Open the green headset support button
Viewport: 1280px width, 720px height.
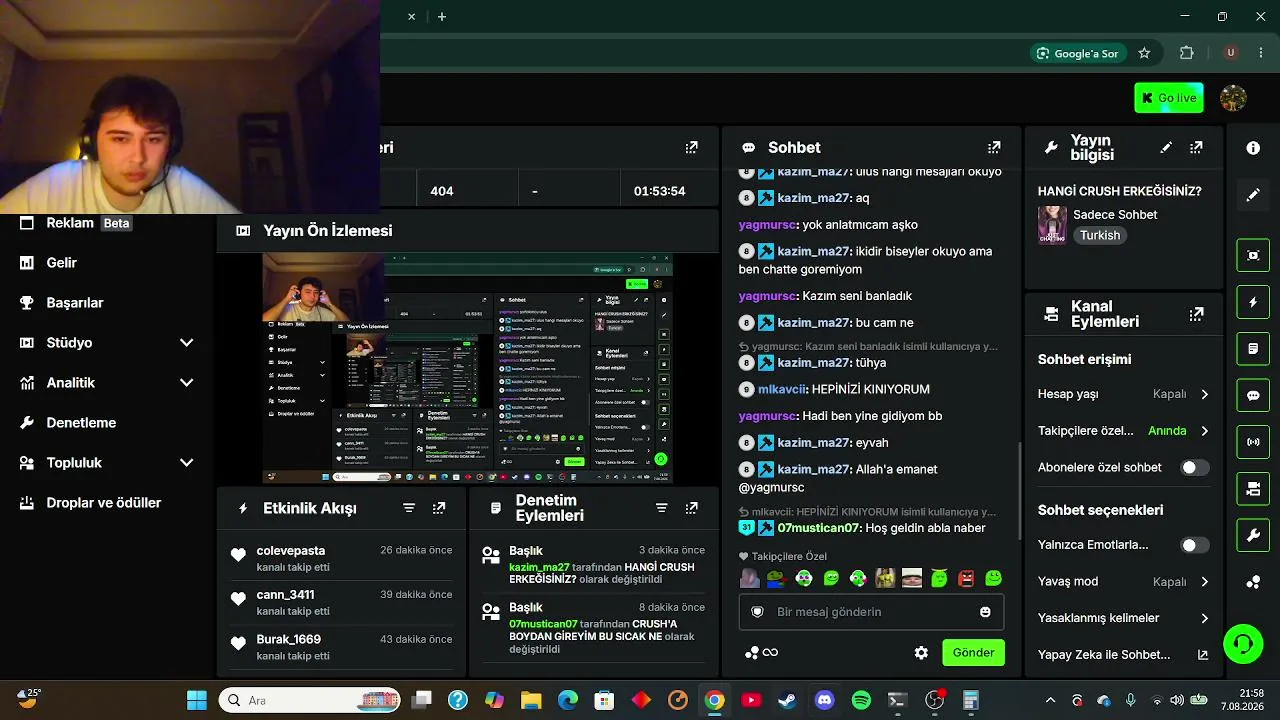pos(1243,643)
